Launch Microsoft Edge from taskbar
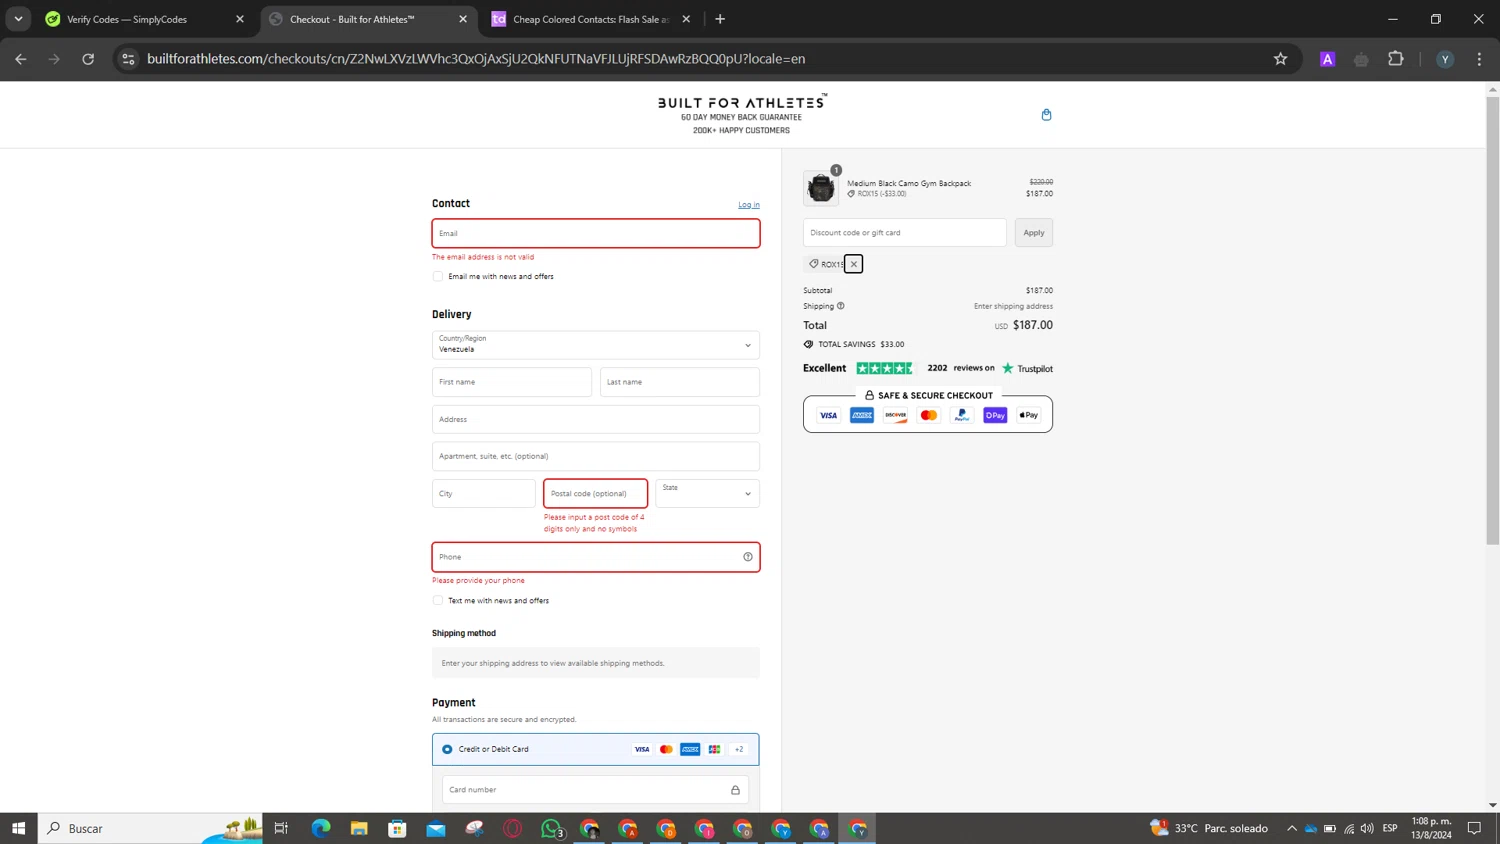Image resolution: width=1500 pixels, height=844 pixels. 321,828
